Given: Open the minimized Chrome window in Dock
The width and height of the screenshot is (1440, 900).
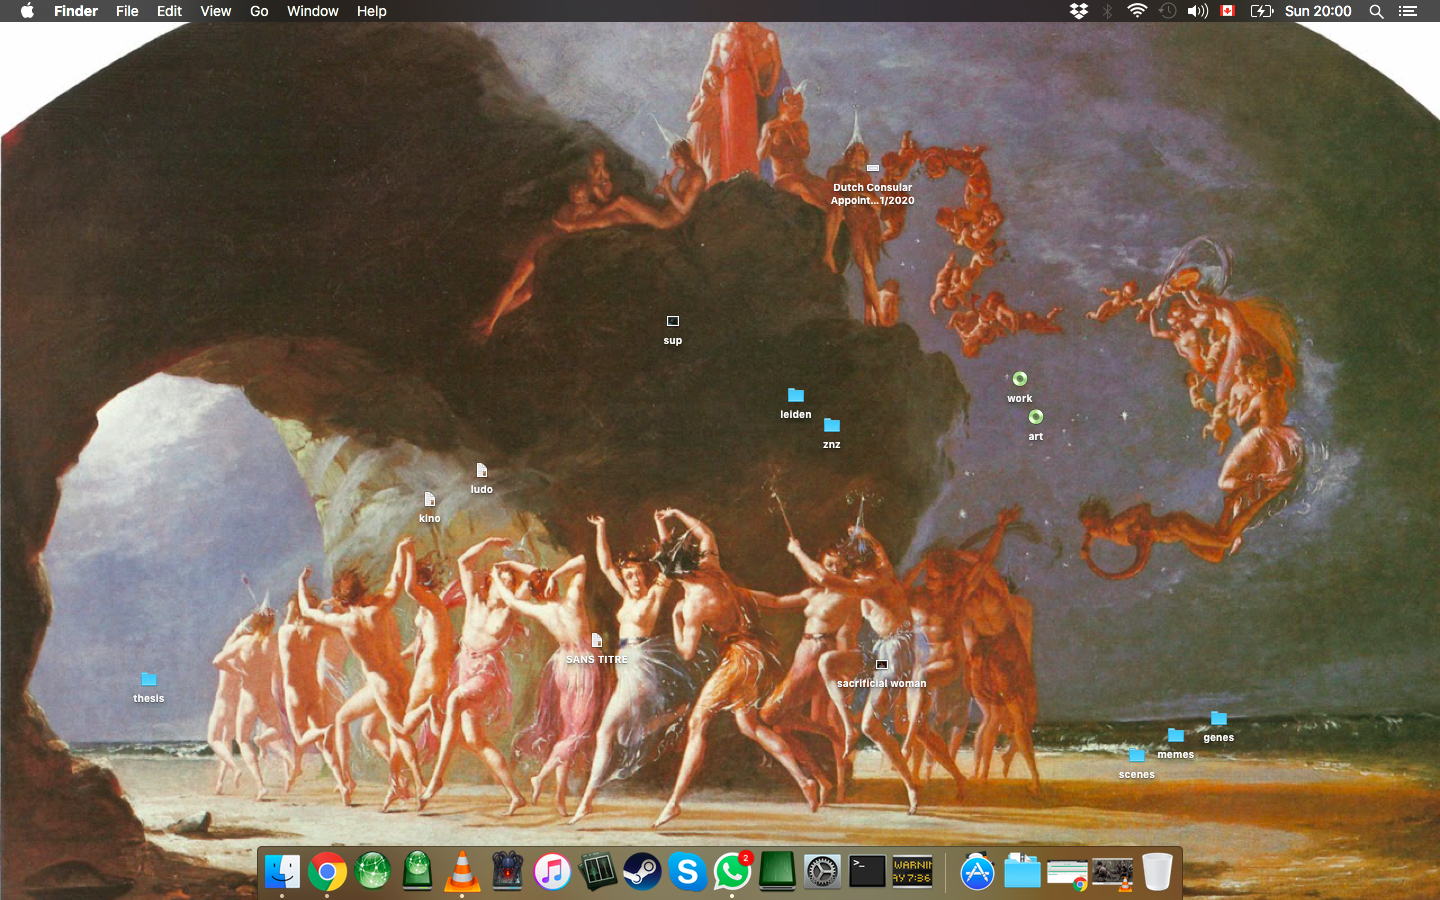Looking at the screenshot, I should (x=1067, y=874).
